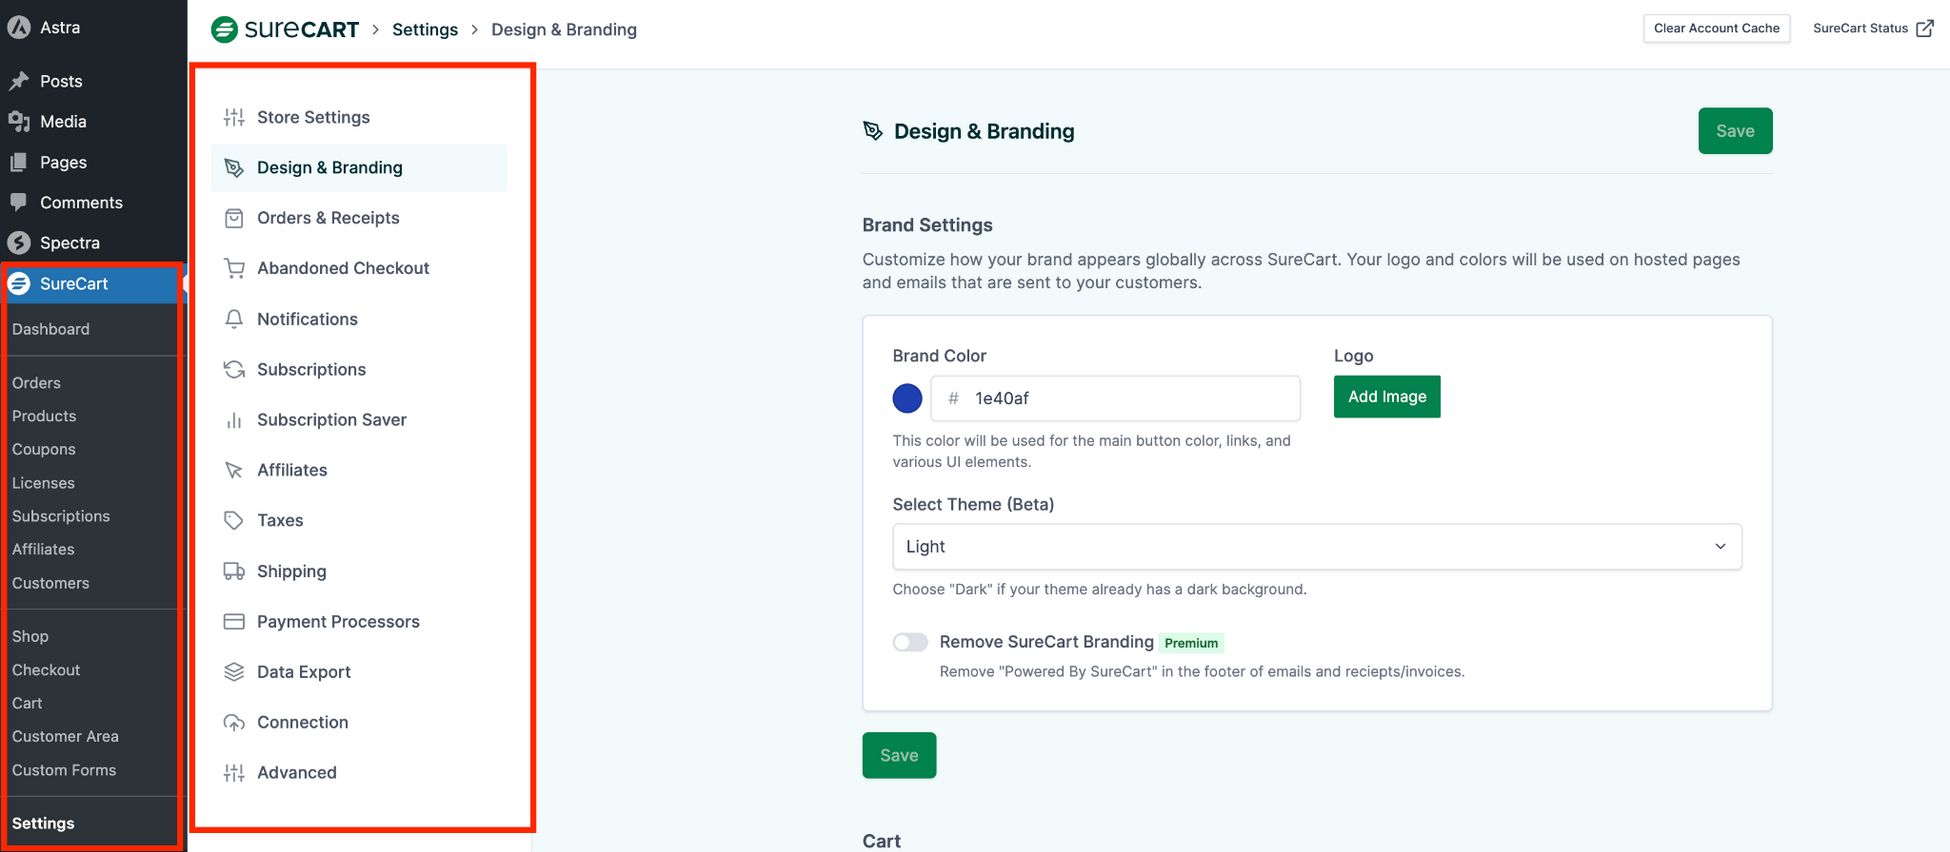Click the Store Settings sliders icon
The image size is (1950, 852).
234,117
